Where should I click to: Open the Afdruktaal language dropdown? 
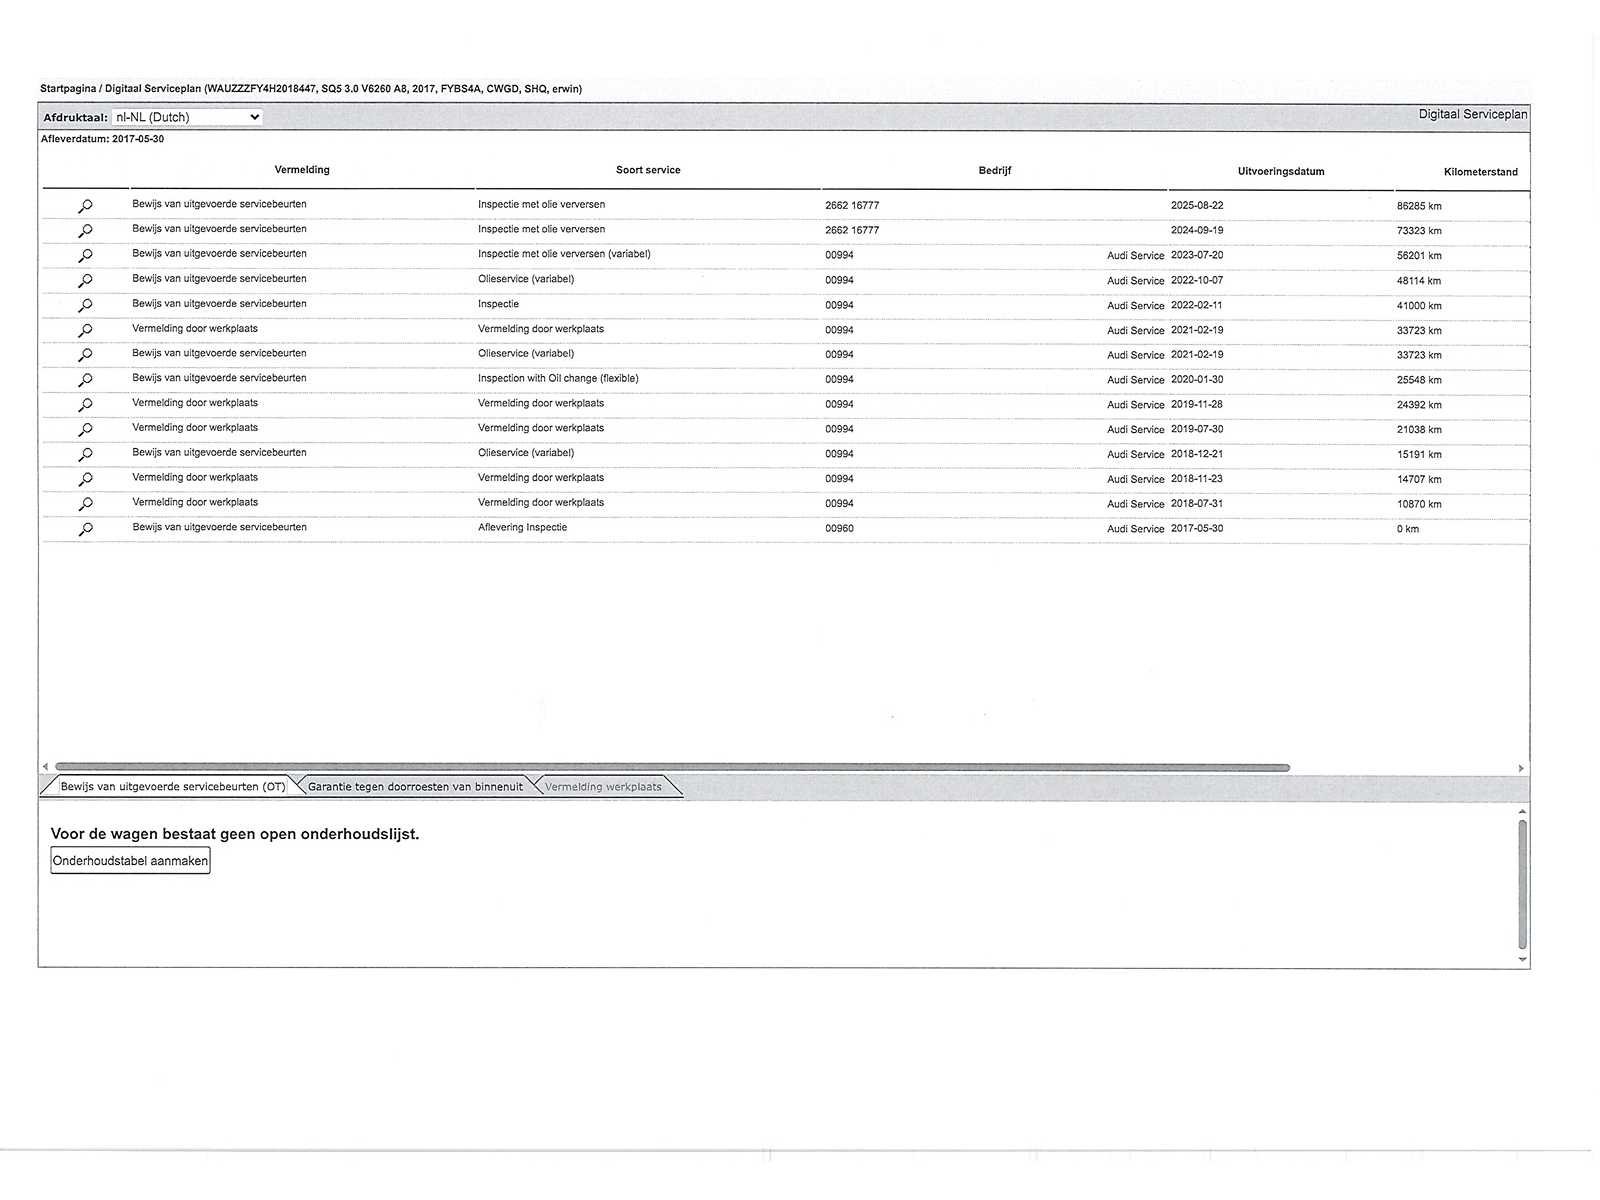tap(186, 117)
